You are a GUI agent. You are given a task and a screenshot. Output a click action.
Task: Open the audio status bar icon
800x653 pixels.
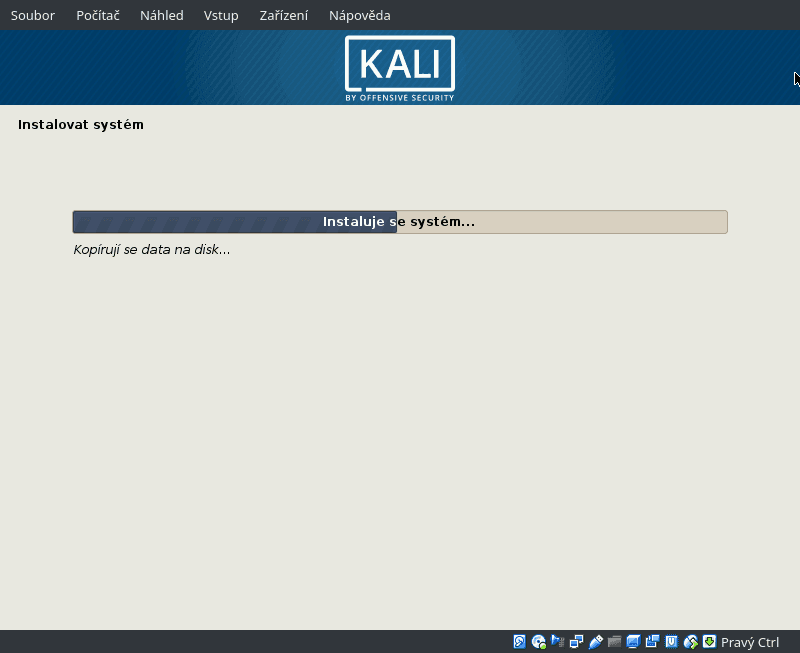pyautogui.click(x=558, y=641)
